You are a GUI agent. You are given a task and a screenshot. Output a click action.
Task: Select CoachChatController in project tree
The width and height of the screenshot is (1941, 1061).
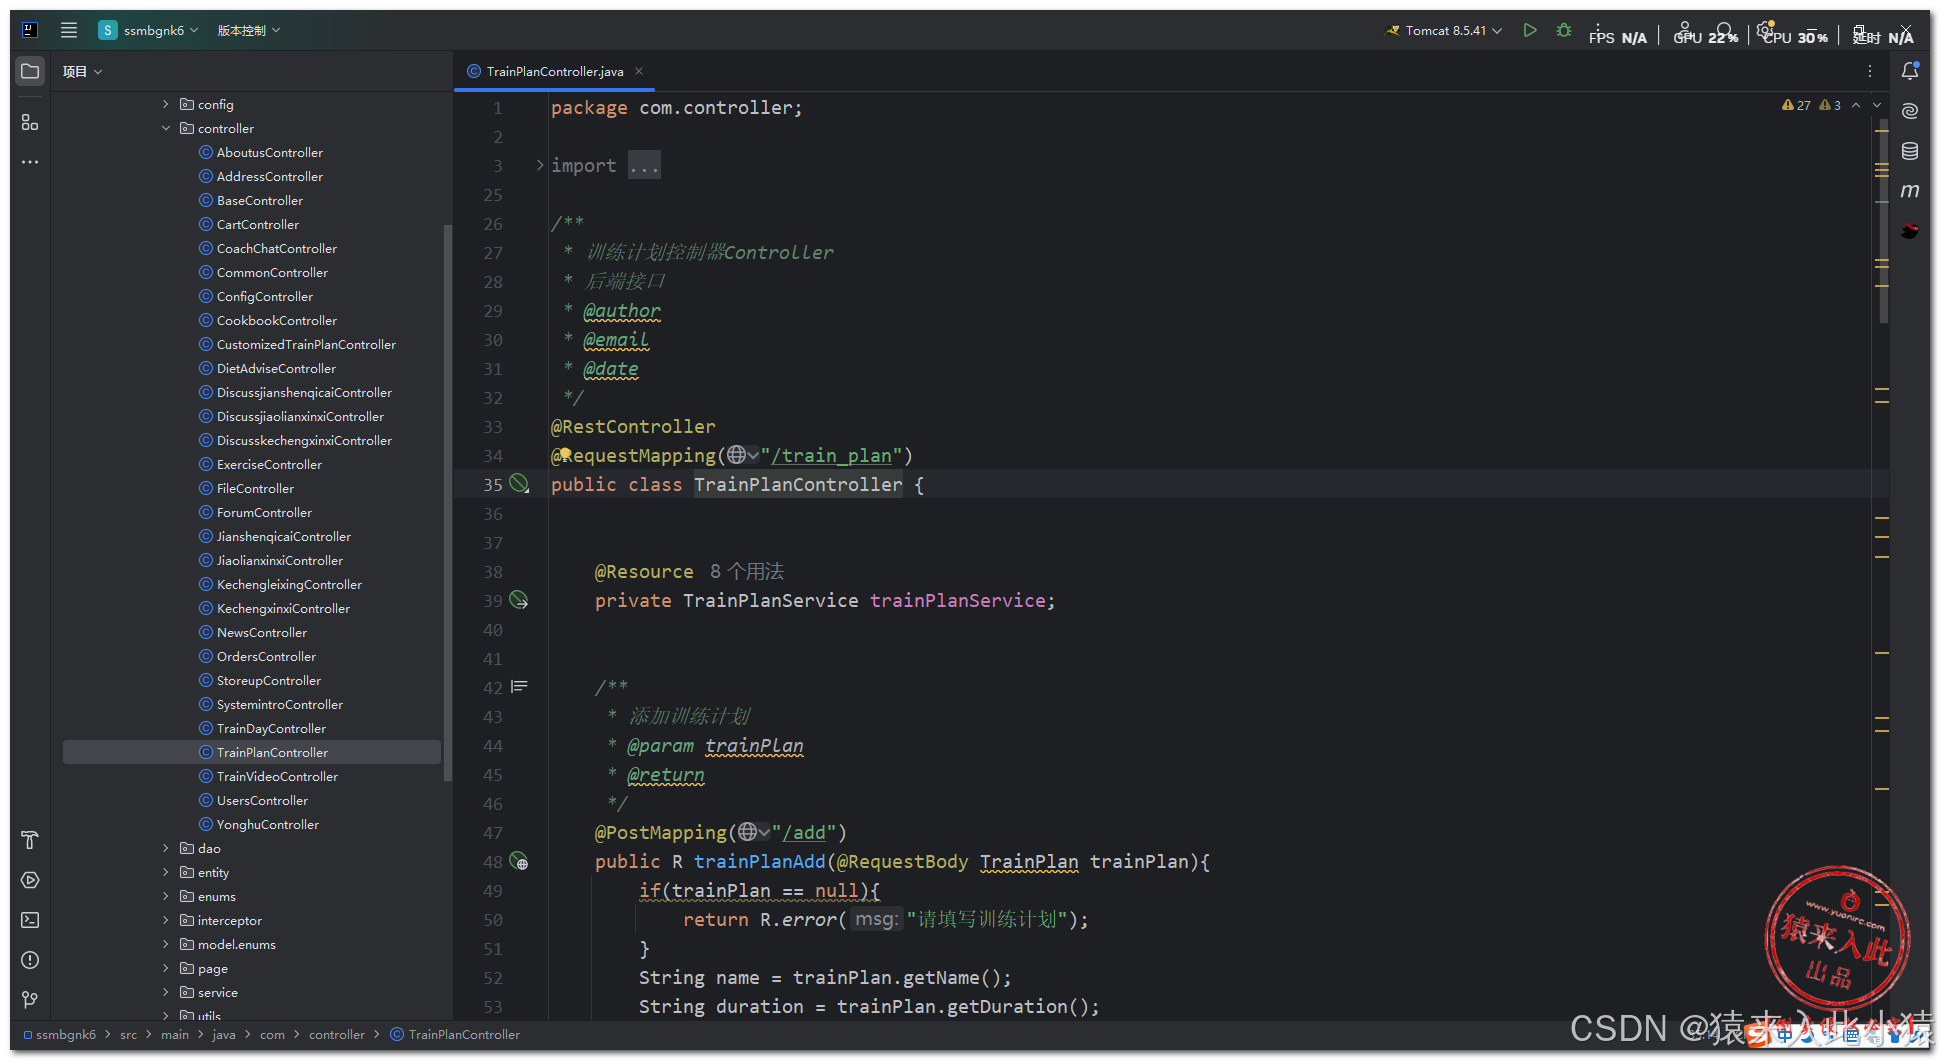tap(276, 248)
